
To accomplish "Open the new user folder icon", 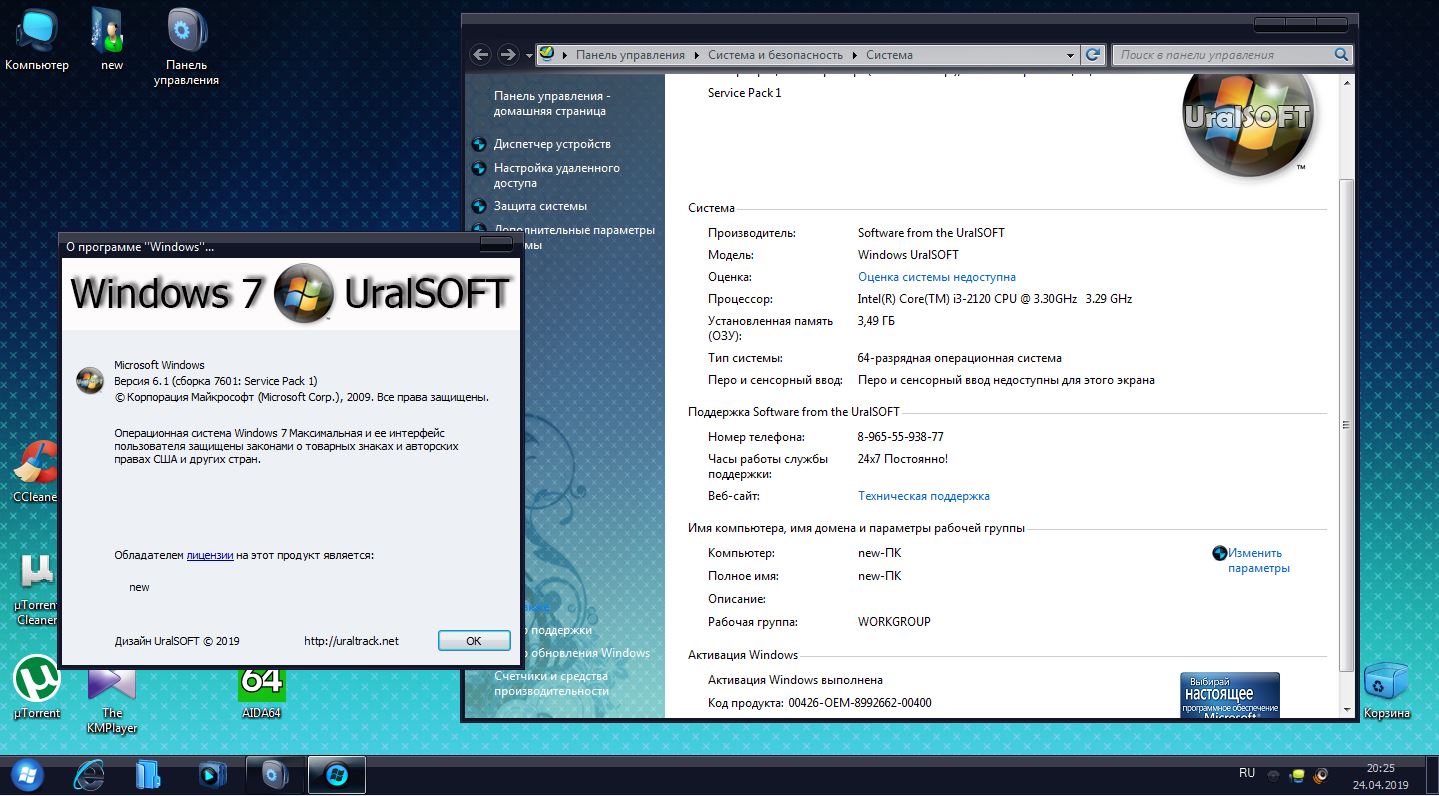I will coord(111,40).
